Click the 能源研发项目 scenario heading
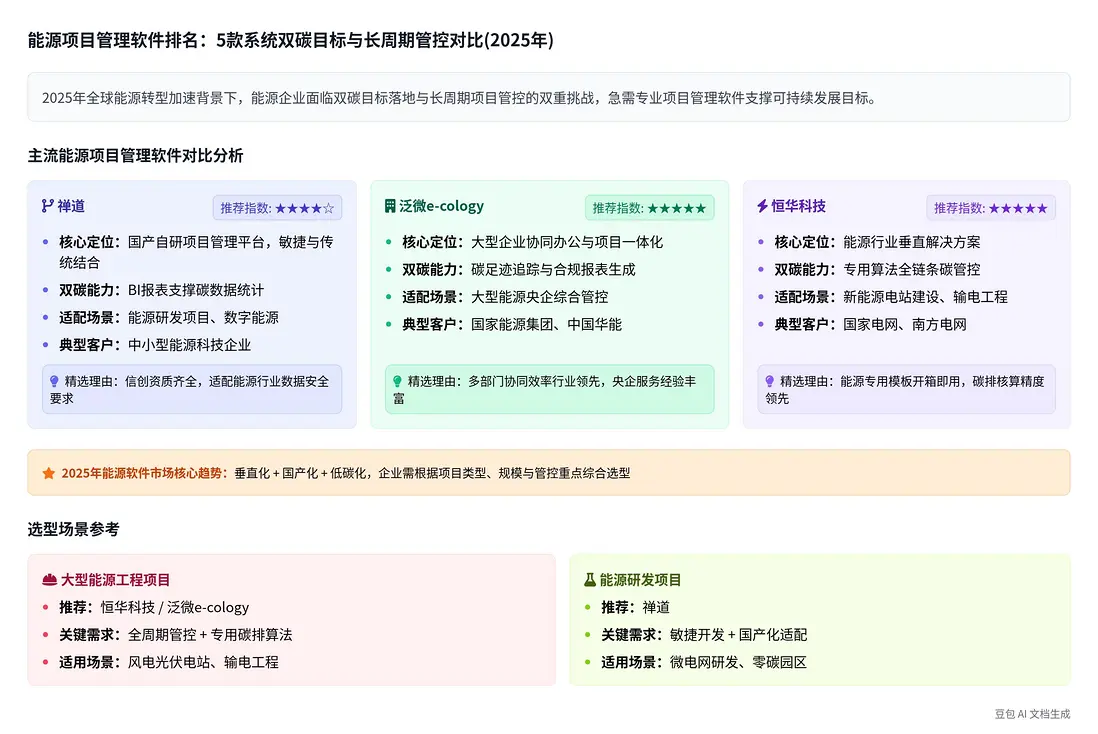1098x734 pixels. [641, 580]
